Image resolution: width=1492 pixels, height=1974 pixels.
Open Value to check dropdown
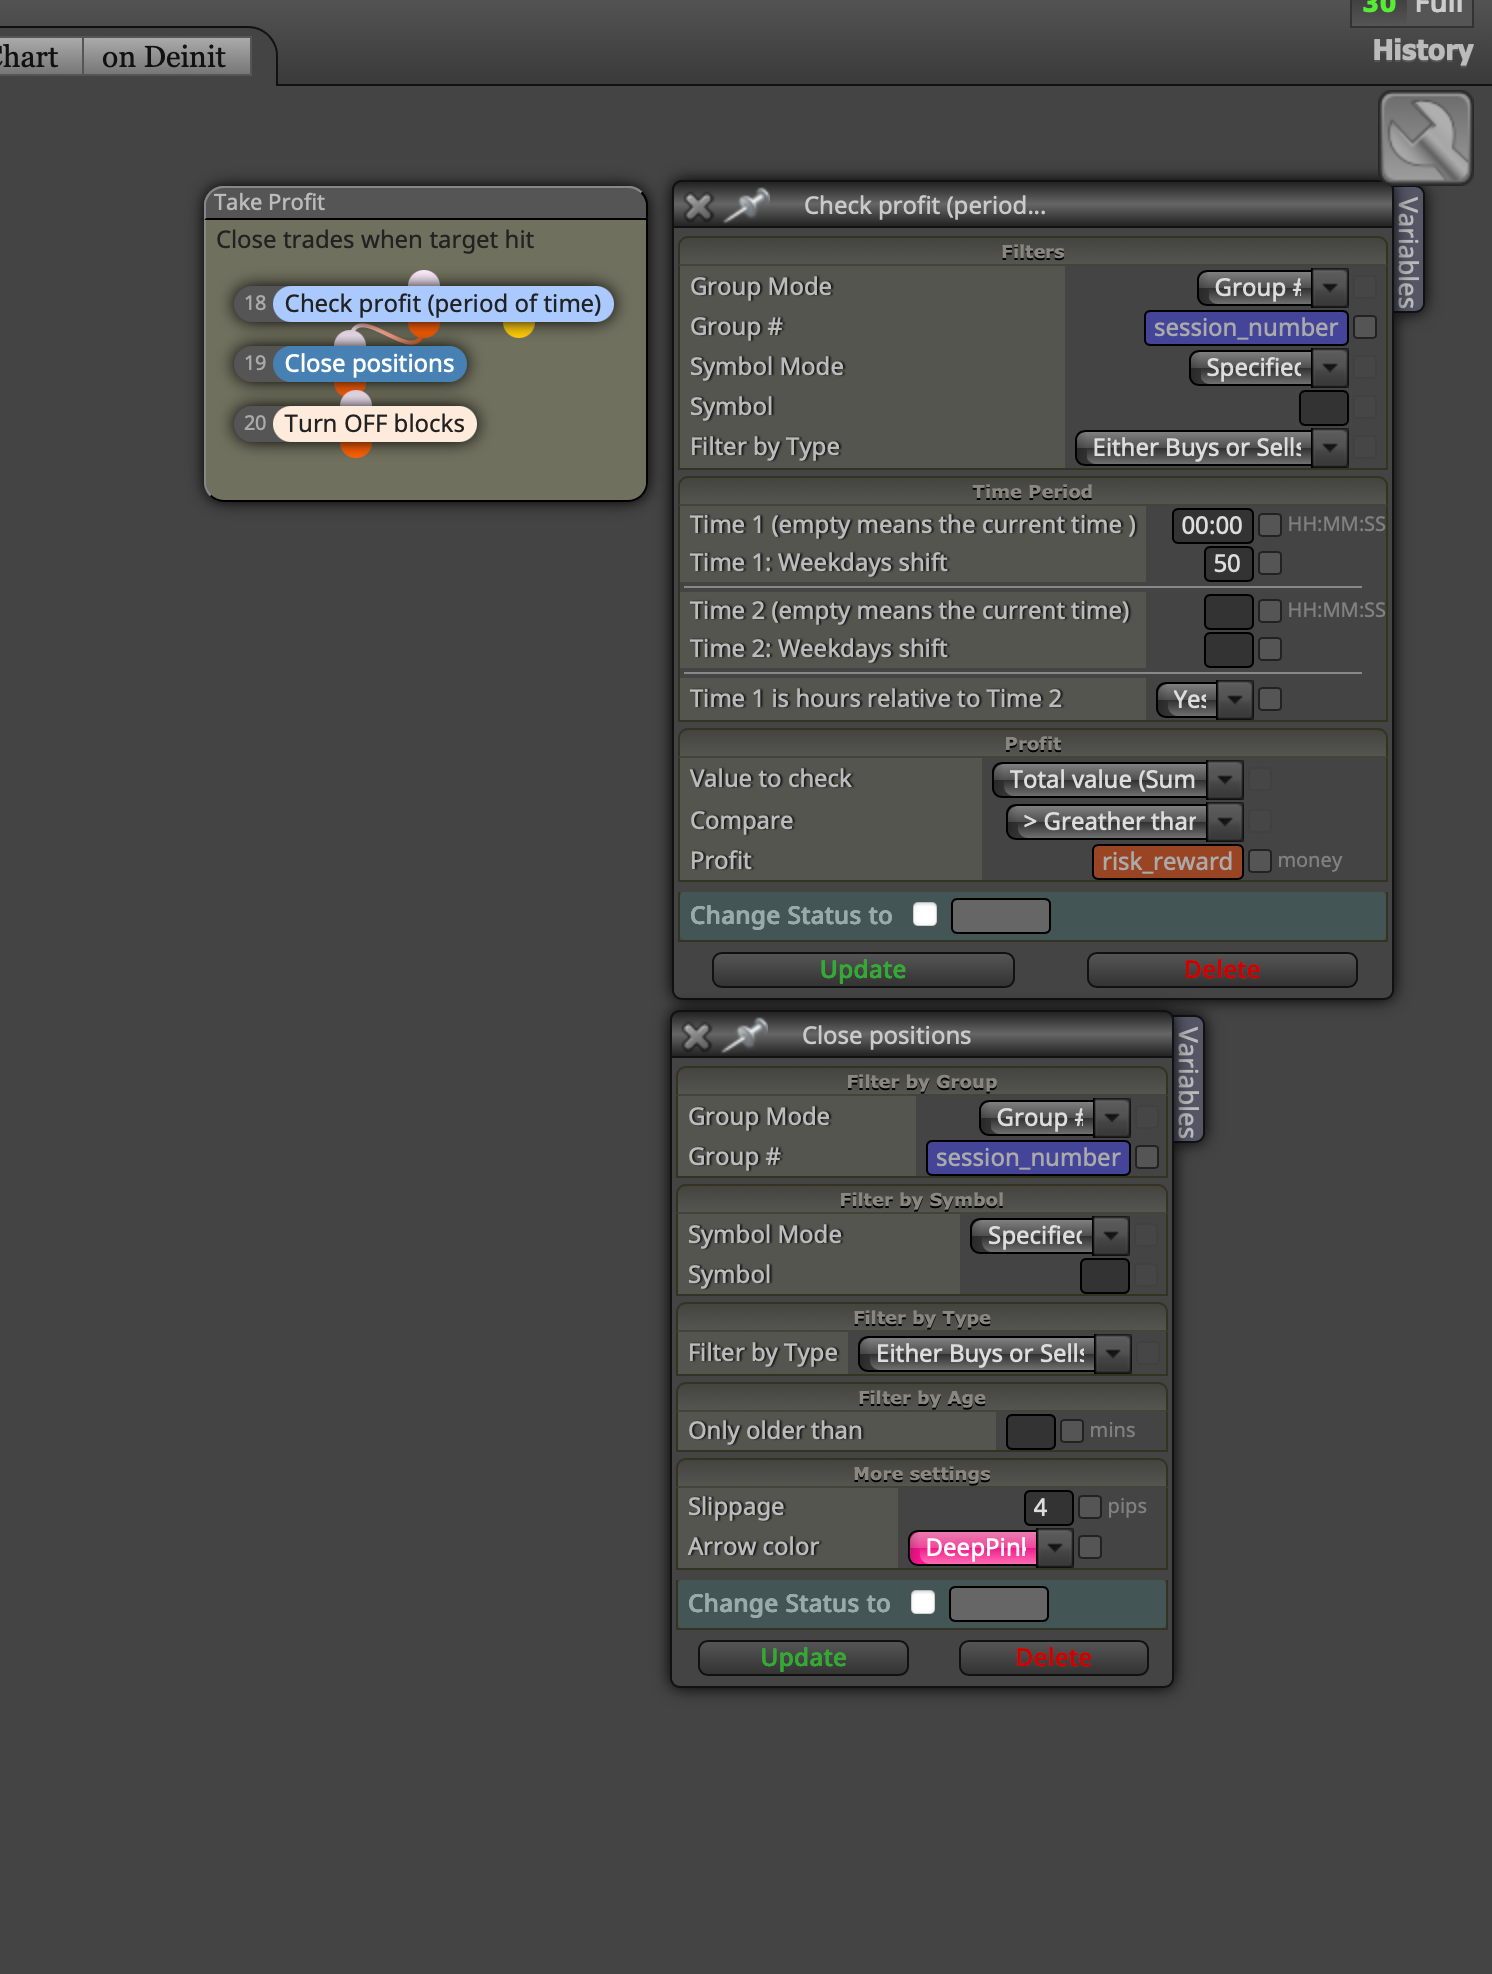[1117, 780]
